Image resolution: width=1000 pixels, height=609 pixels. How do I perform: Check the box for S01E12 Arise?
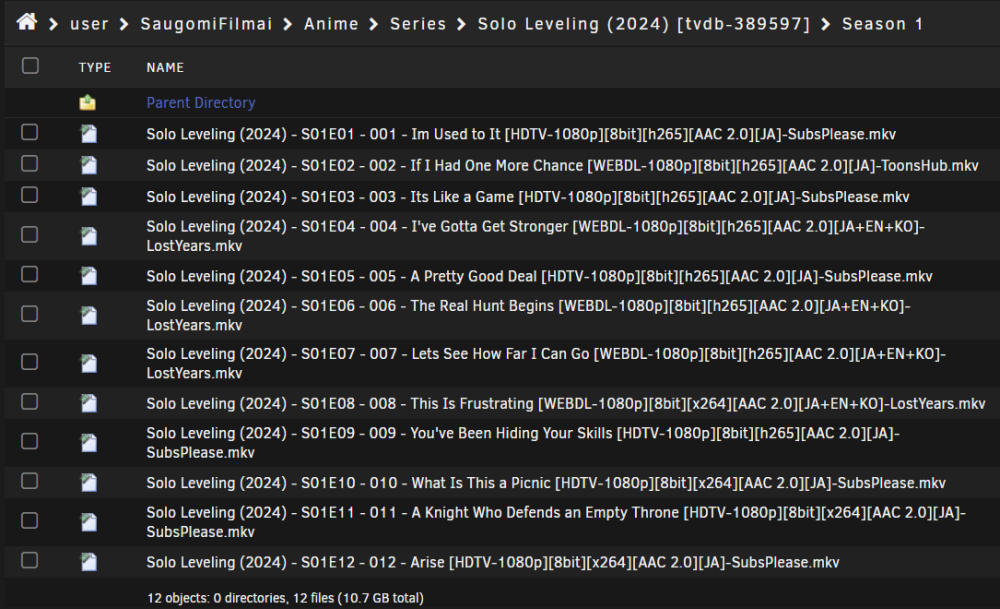coord(29,561)
